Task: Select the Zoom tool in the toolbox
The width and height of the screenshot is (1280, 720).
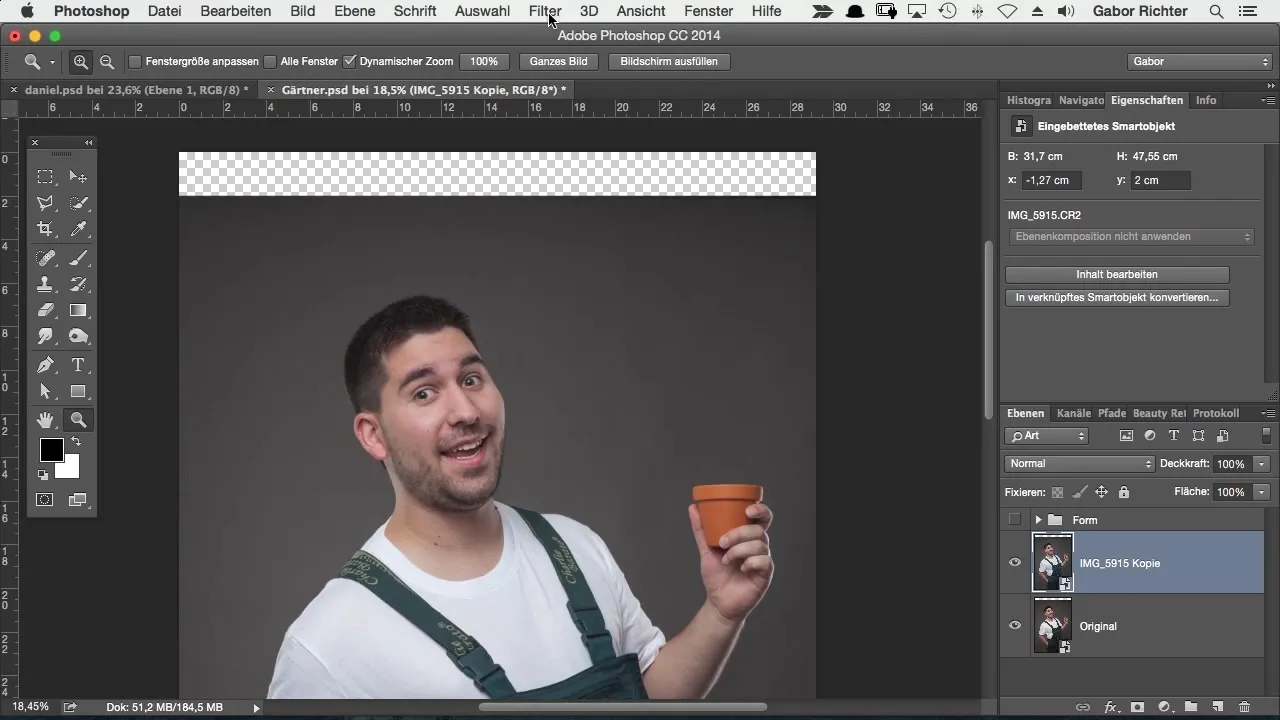Action: [78, 420]
